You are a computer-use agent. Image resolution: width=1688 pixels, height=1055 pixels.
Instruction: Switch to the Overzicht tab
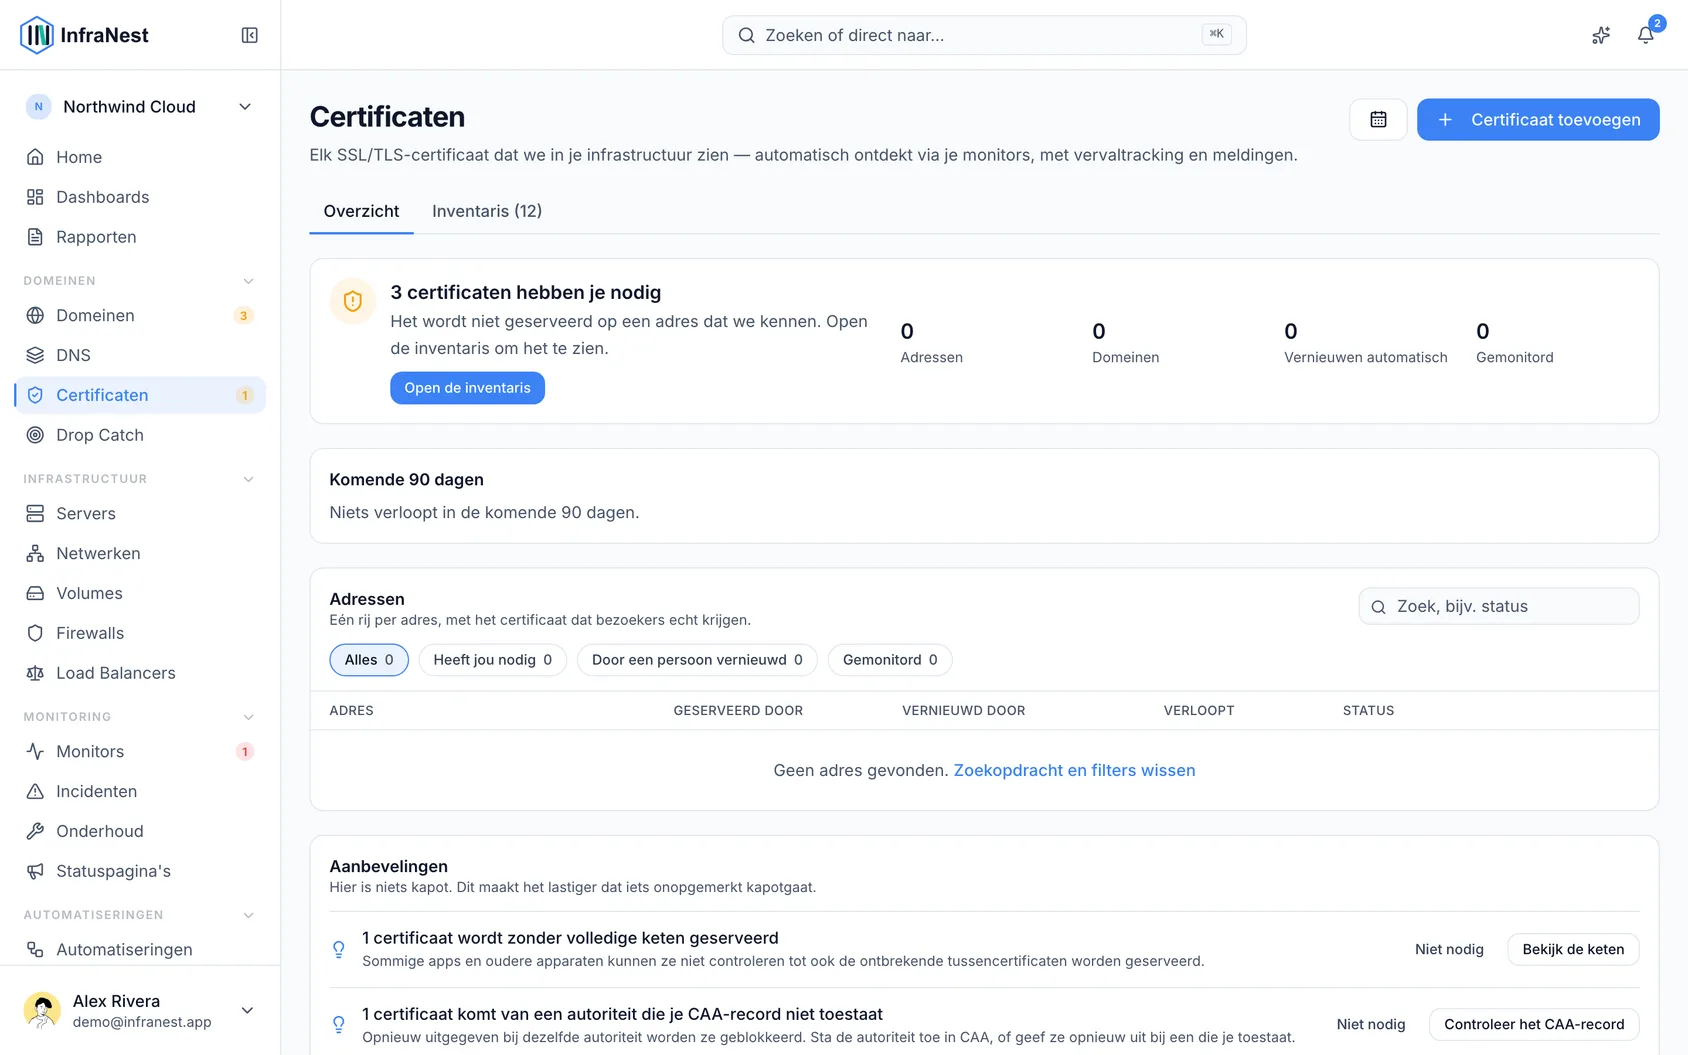(x=361, y=211)
